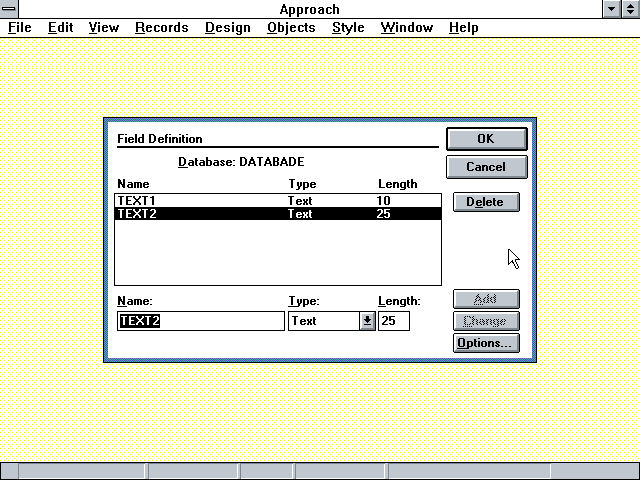
Task: Click the Length value 10 of TEXT1
Action: [384, 200]
